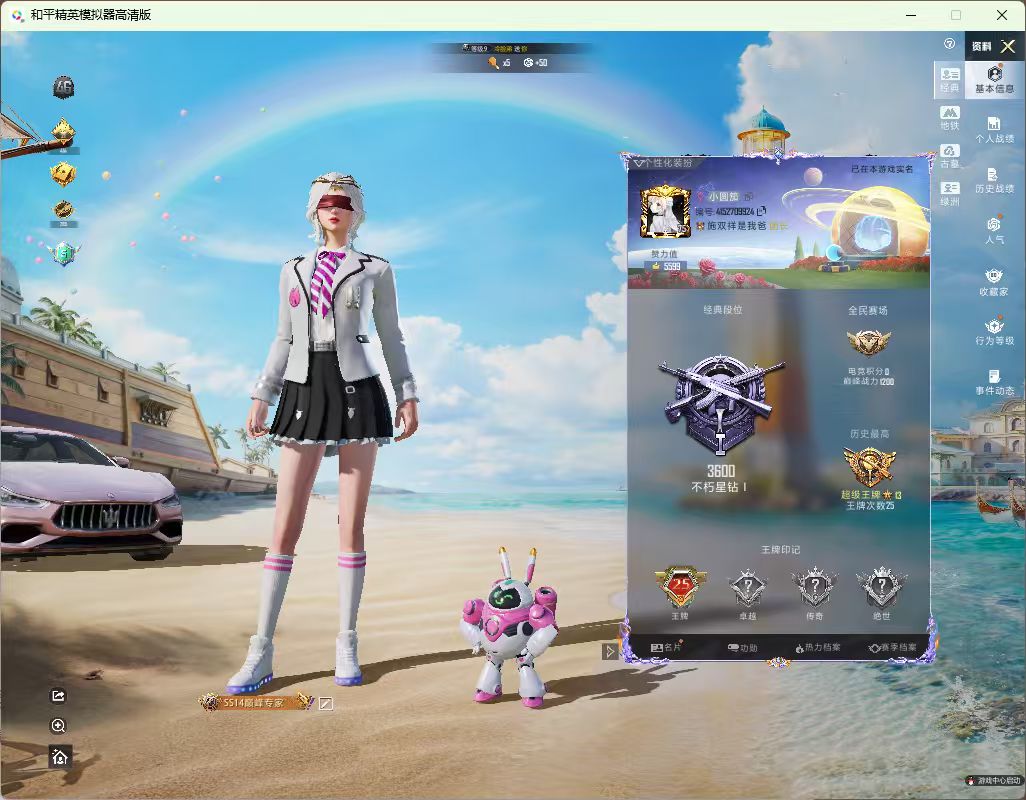Click the female character model

330,432
